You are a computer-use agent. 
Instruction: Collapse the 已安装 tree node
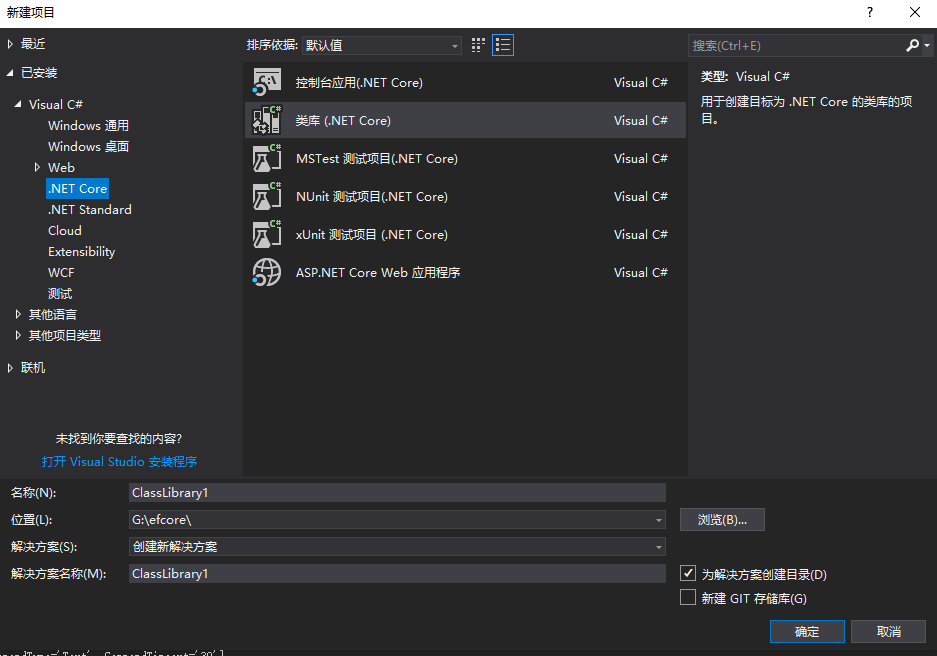10,73
